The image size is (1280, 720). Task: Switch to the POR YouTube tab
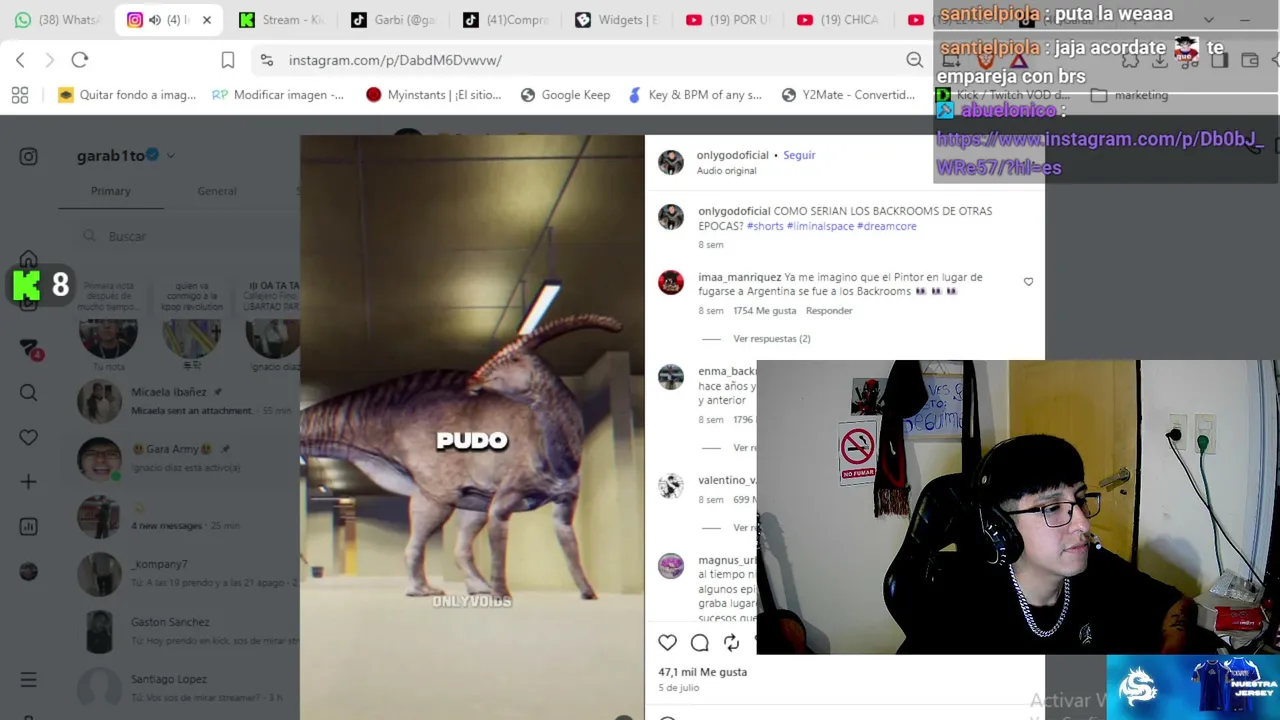(729, 20)
